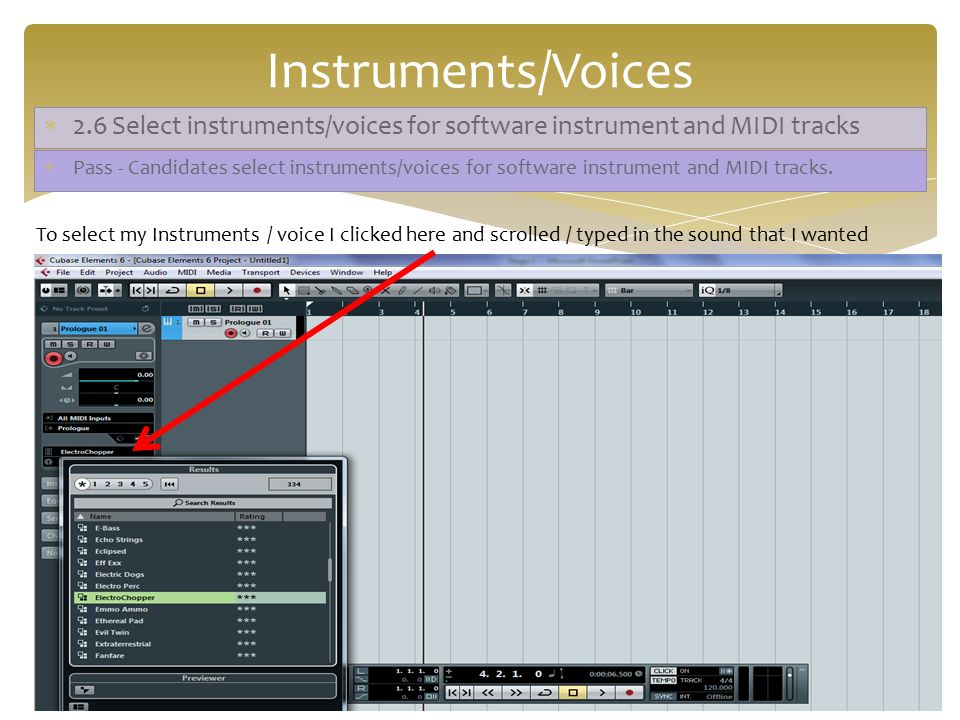This screenshot has width=960, height=720.
Task: Toggle monitor on Prologue 01 track list
Action: point(244,333)
